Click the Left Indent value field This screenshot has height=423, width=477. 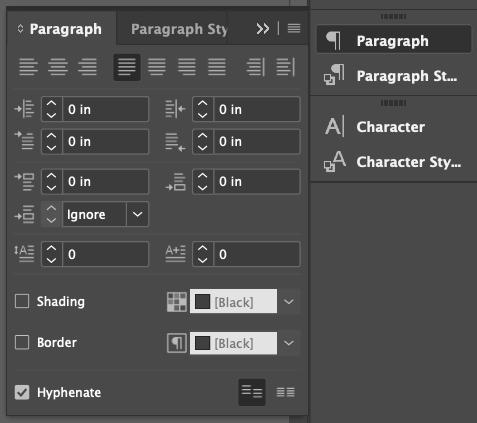coord(105,109)
